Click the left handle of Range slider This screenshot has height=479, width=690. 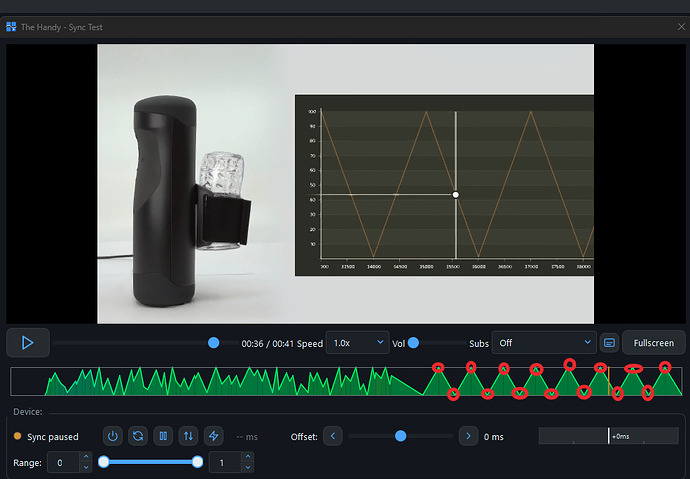coord(104,462)
